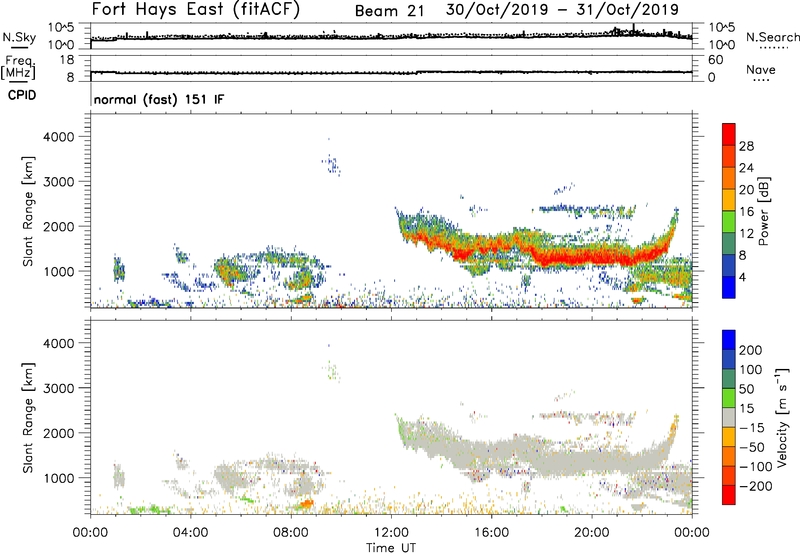
Task: Click the '12:00' time axis tick label
Action: click(x=391, y=533)
